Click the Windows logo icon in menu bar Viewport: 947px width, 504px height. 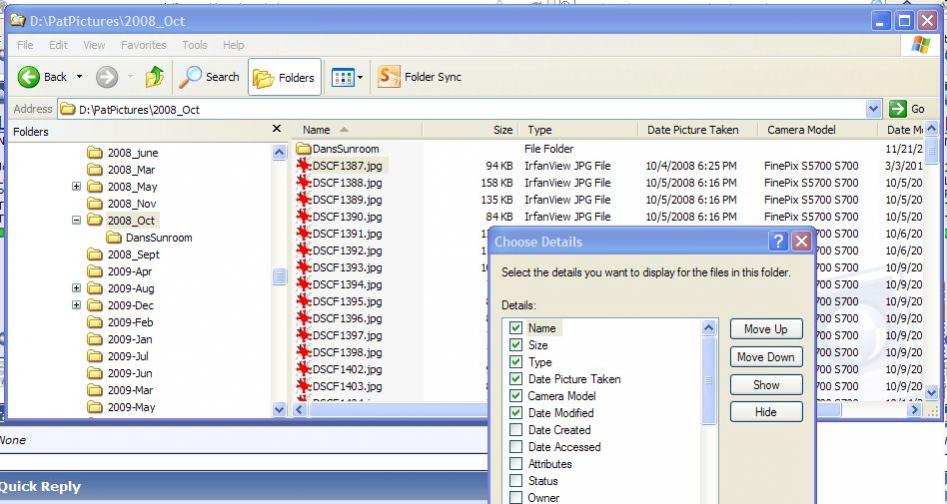(x=921, y=44)
